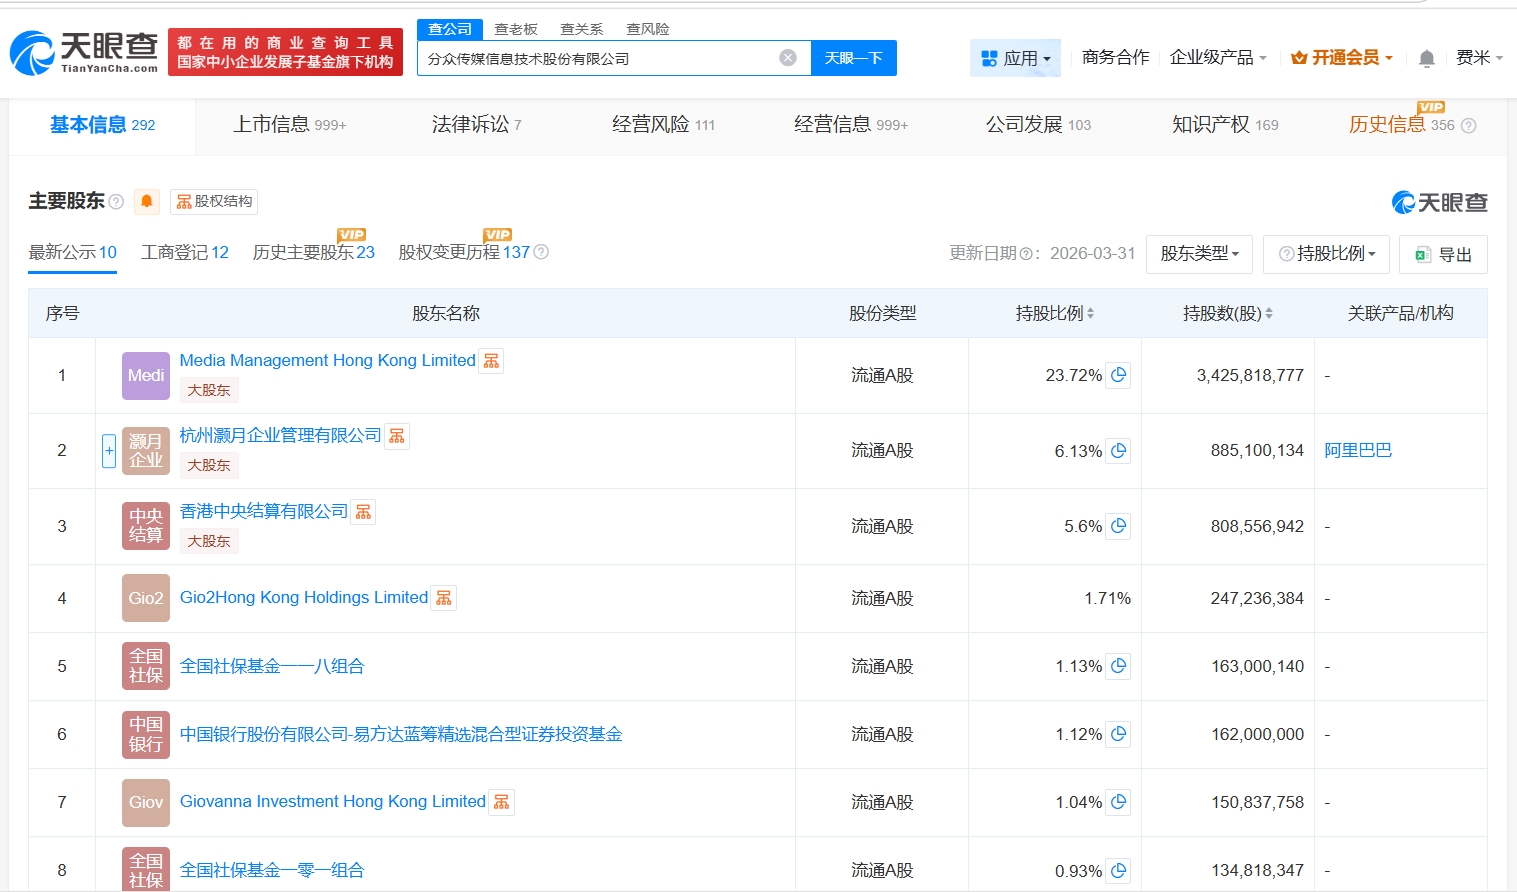Open holding pie chart icon for 23.72%

pos(1119,375)
